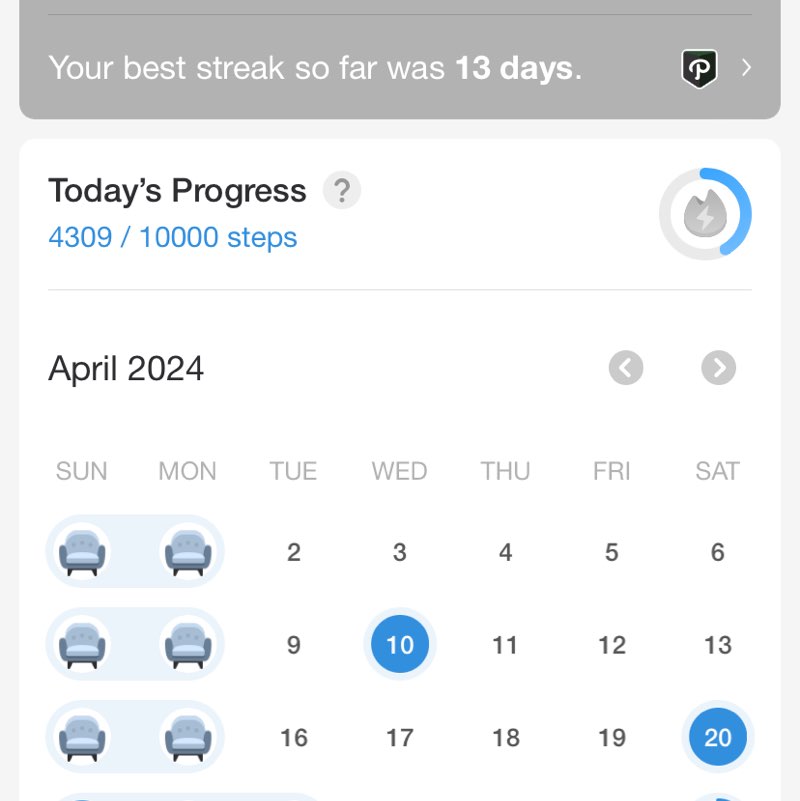Screen dimensions: 800x801
Task: Select highlighted April 10 on calendar
Action: pyautogui.click(x=400, y=645)
